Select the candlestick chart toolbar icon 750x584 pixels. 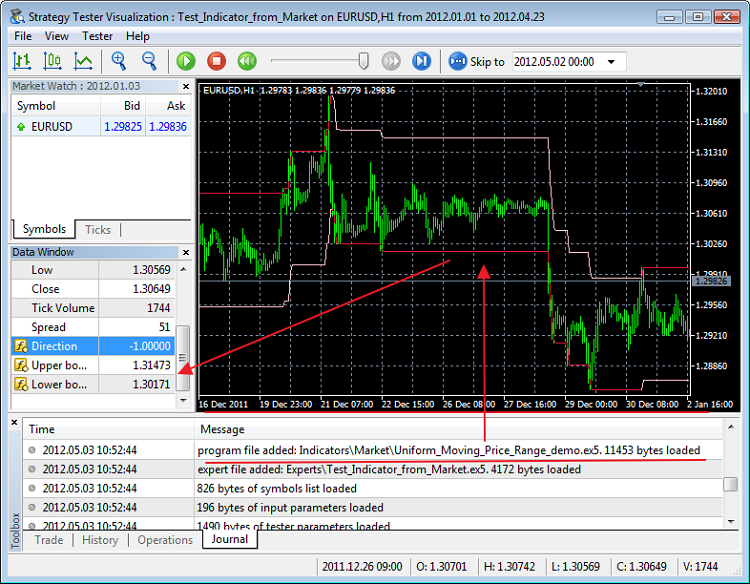coord(53,61)
